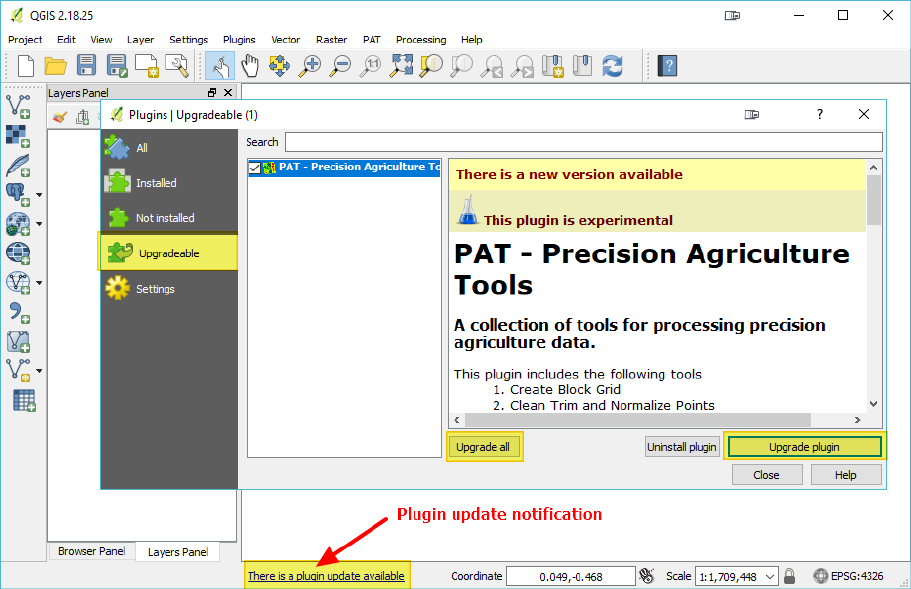Open the Processing menu
This screenshot has width=911, height=589.
(421, 39)
